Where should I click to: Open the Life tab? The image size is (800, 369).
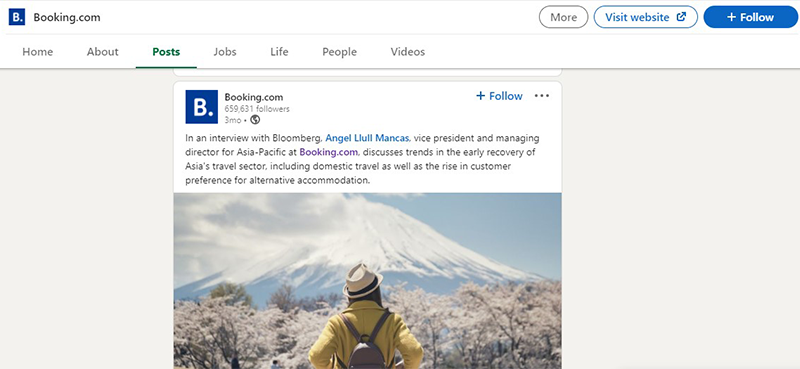click(x=279, y=52)
